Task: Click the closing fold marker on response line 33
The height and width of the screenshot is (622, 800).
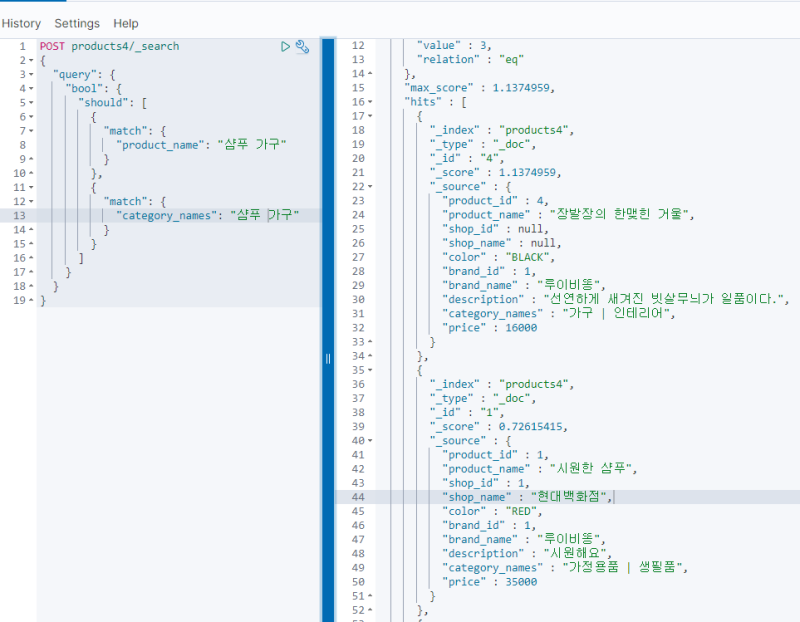Action: point(370,342)
